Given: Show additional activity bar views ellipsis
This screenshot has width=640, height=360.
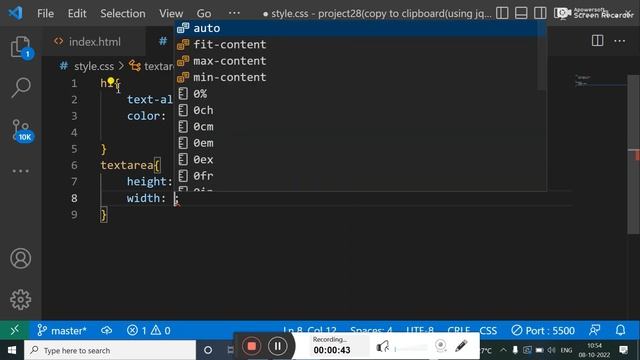Looking at the screenshot, I should (20, 171).
